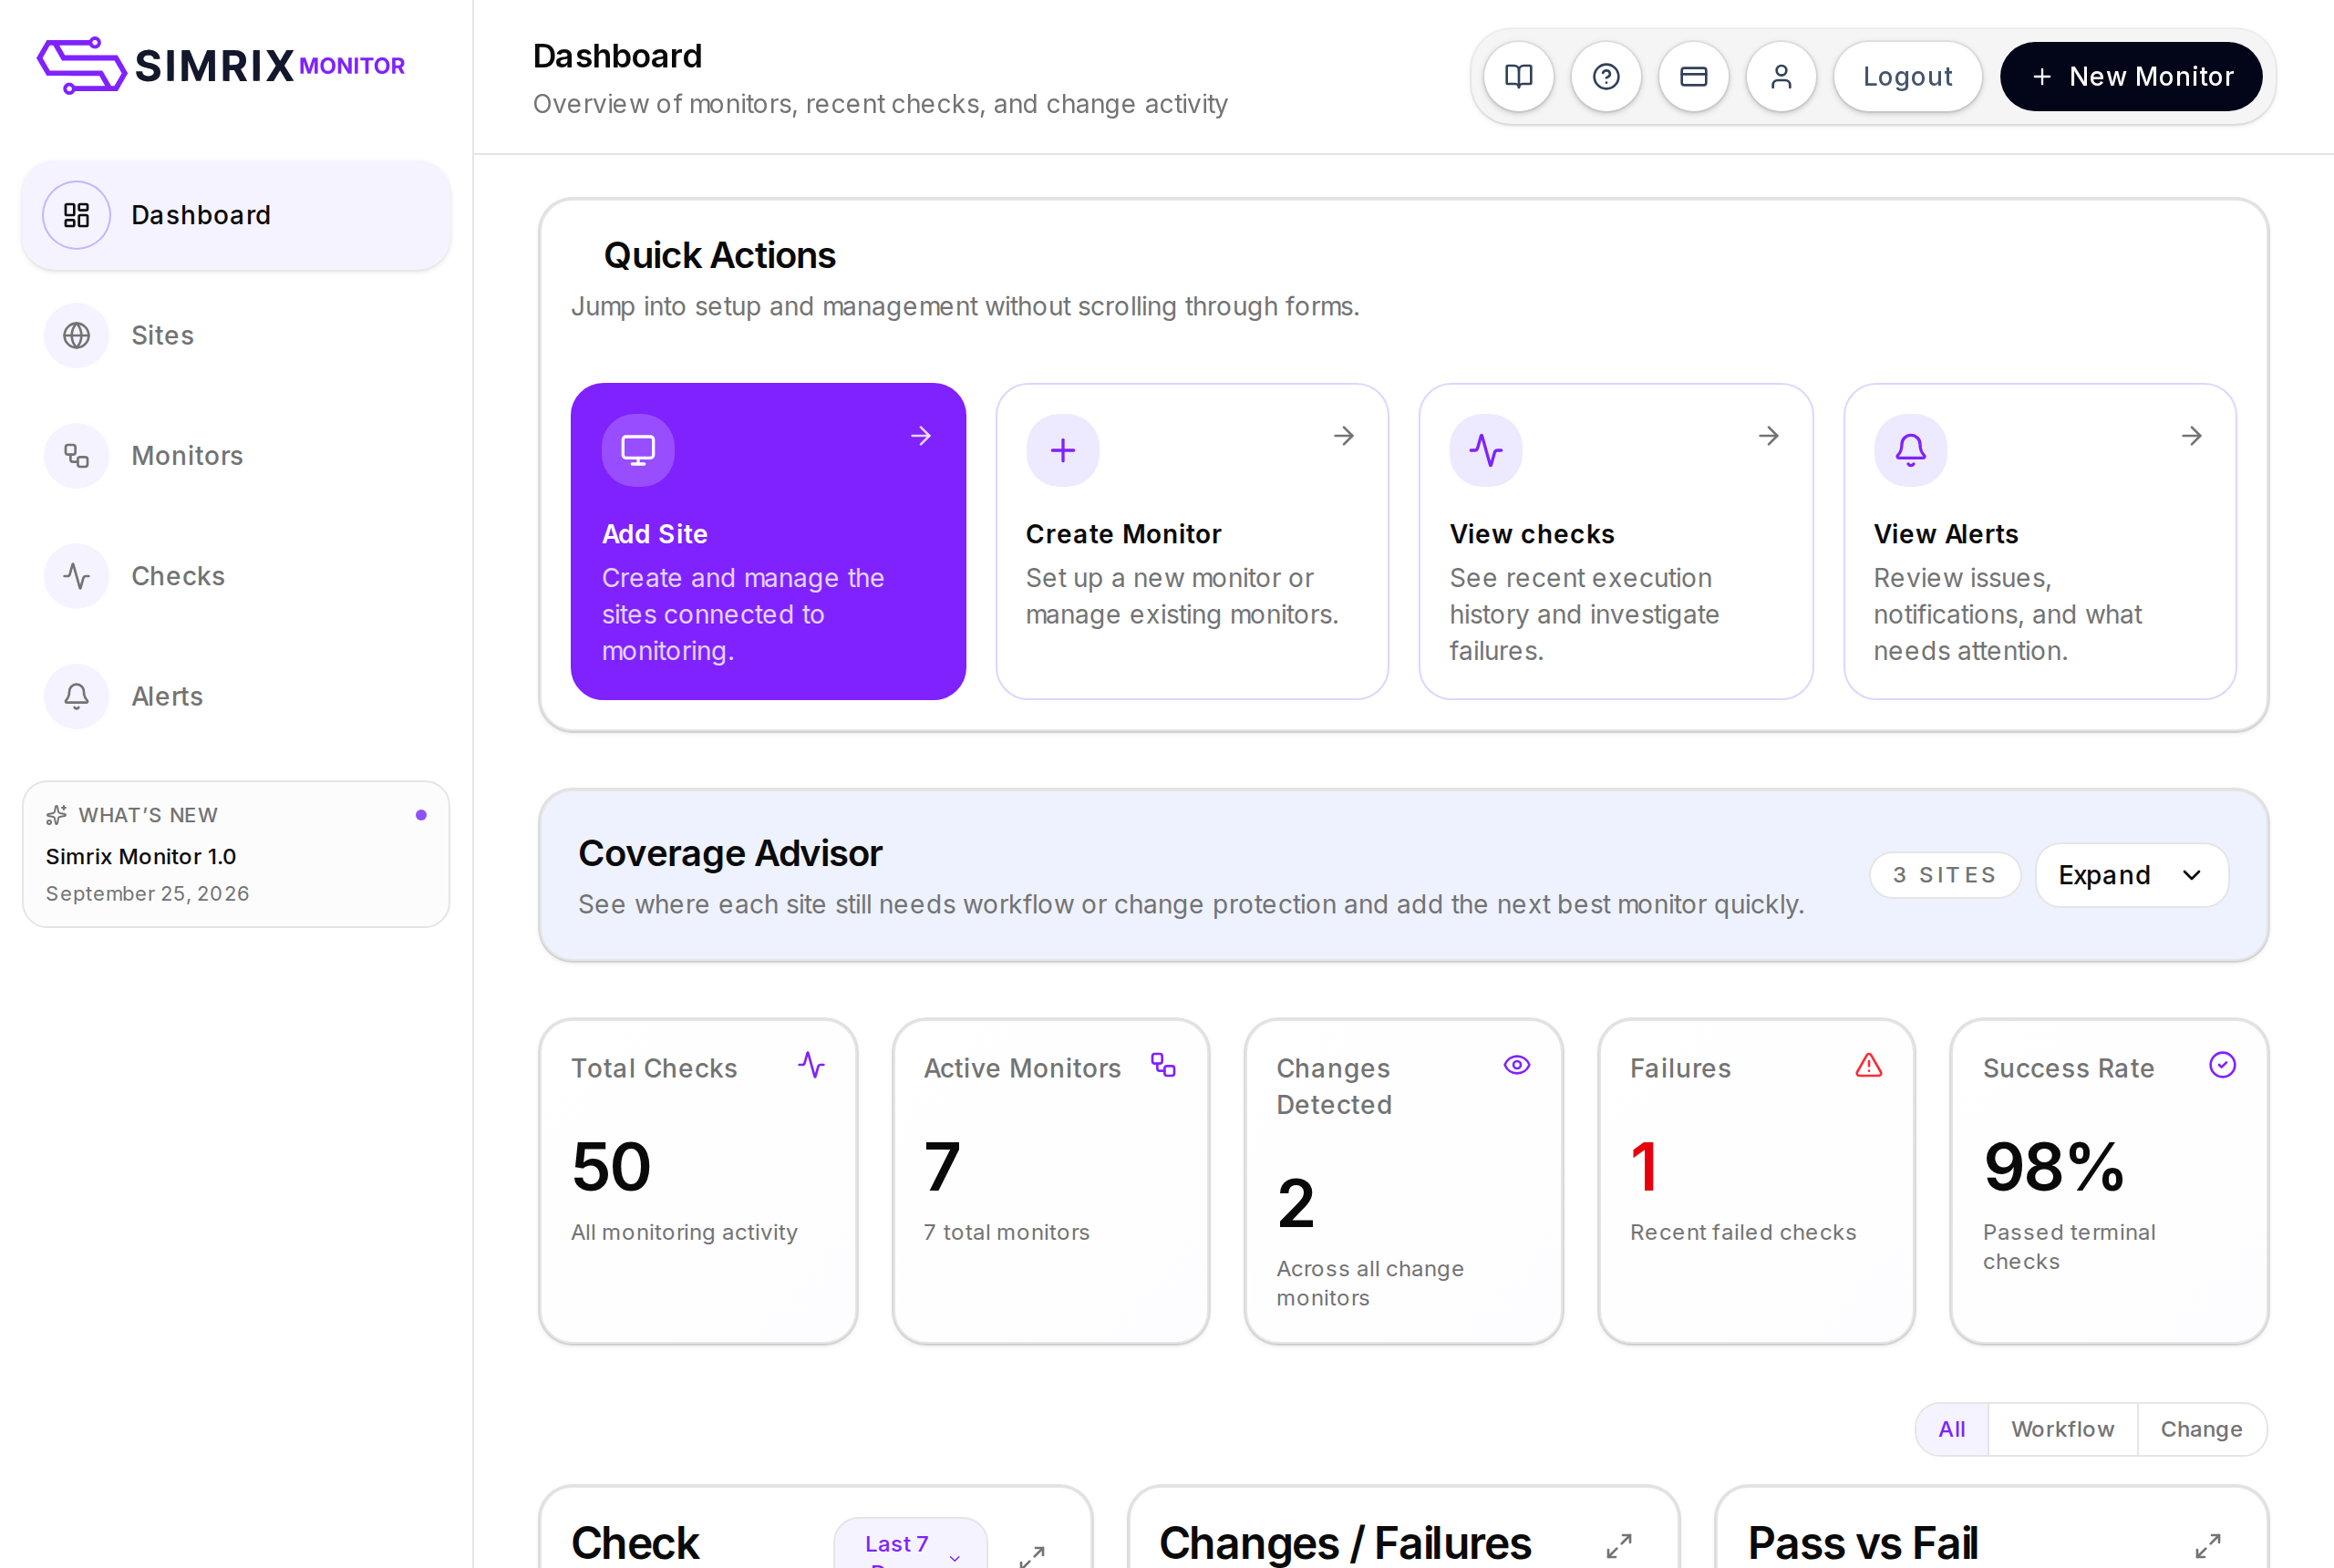Expand the Check chart to fullscreen
The width and height of the screenshot is (2334, 1568).
point(1032,1555)
